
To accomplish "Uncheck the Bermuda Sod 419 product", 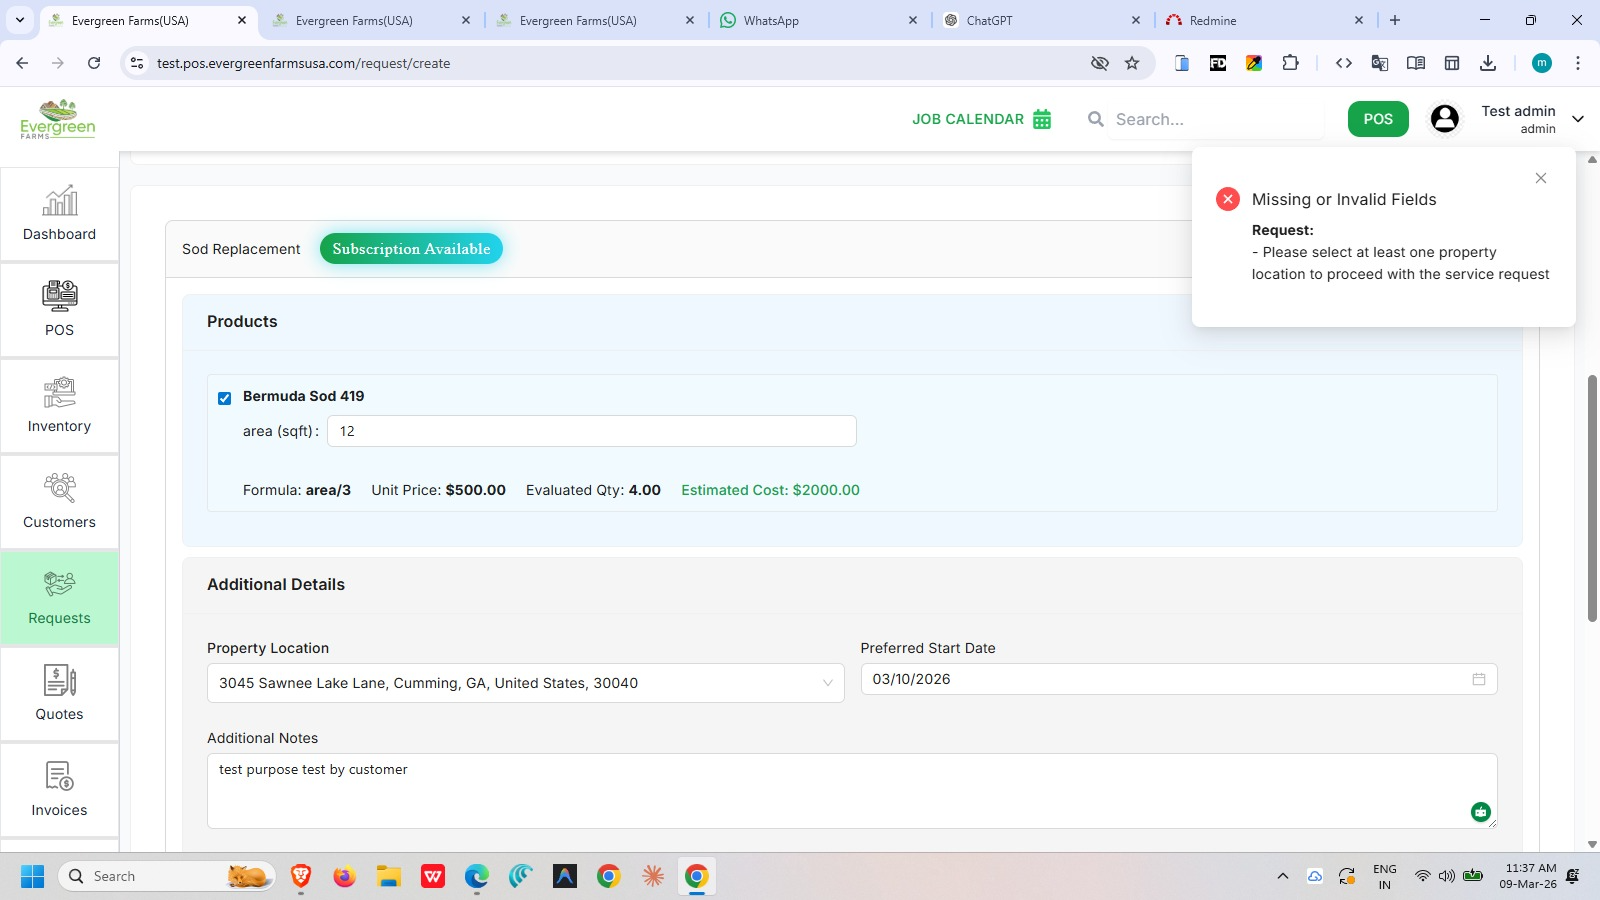I will point(224,397).
